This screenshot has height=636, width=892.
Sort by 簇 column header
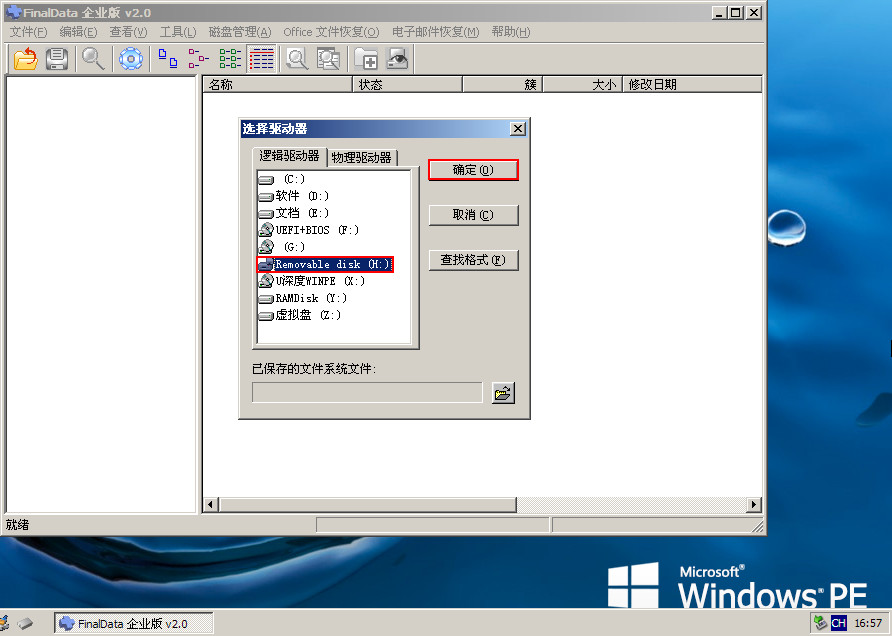pos(502,85)
